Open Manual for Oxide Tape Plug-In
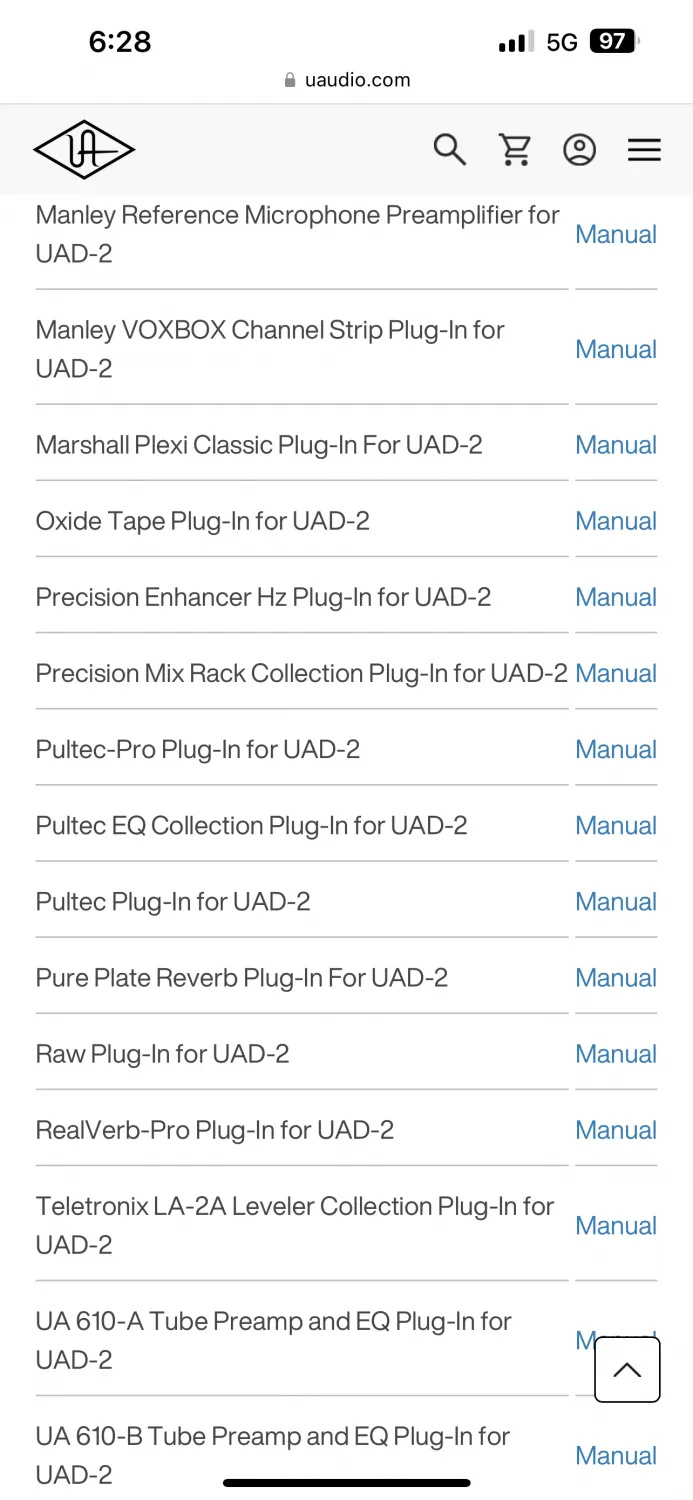The height and width of the screenshot is (1500, 693). 616,521
